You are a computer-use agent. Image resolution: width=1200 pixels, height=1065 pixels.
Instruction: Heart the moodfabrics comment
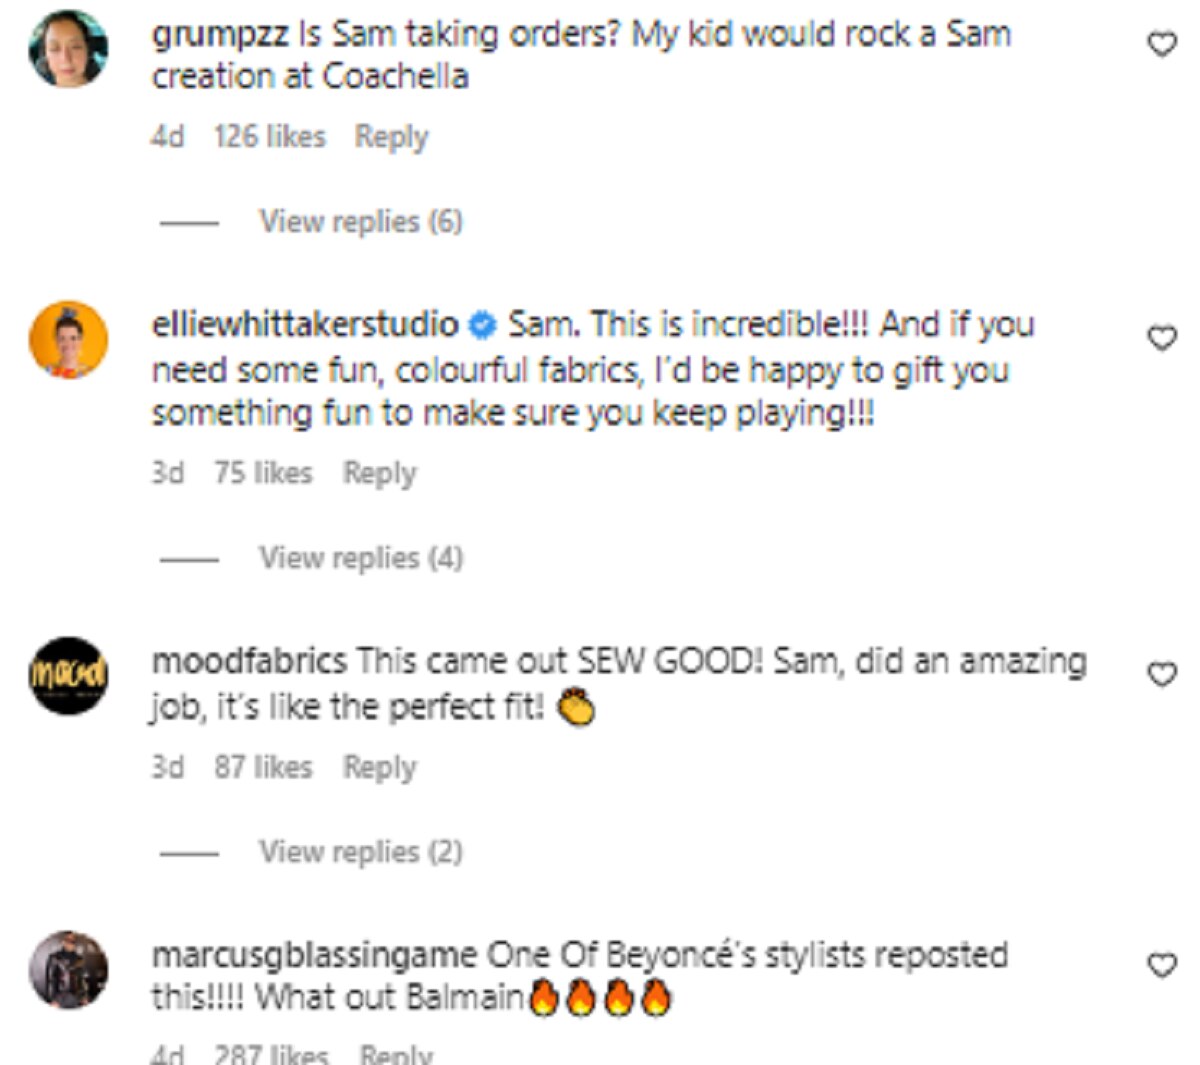click(1161, 675)
